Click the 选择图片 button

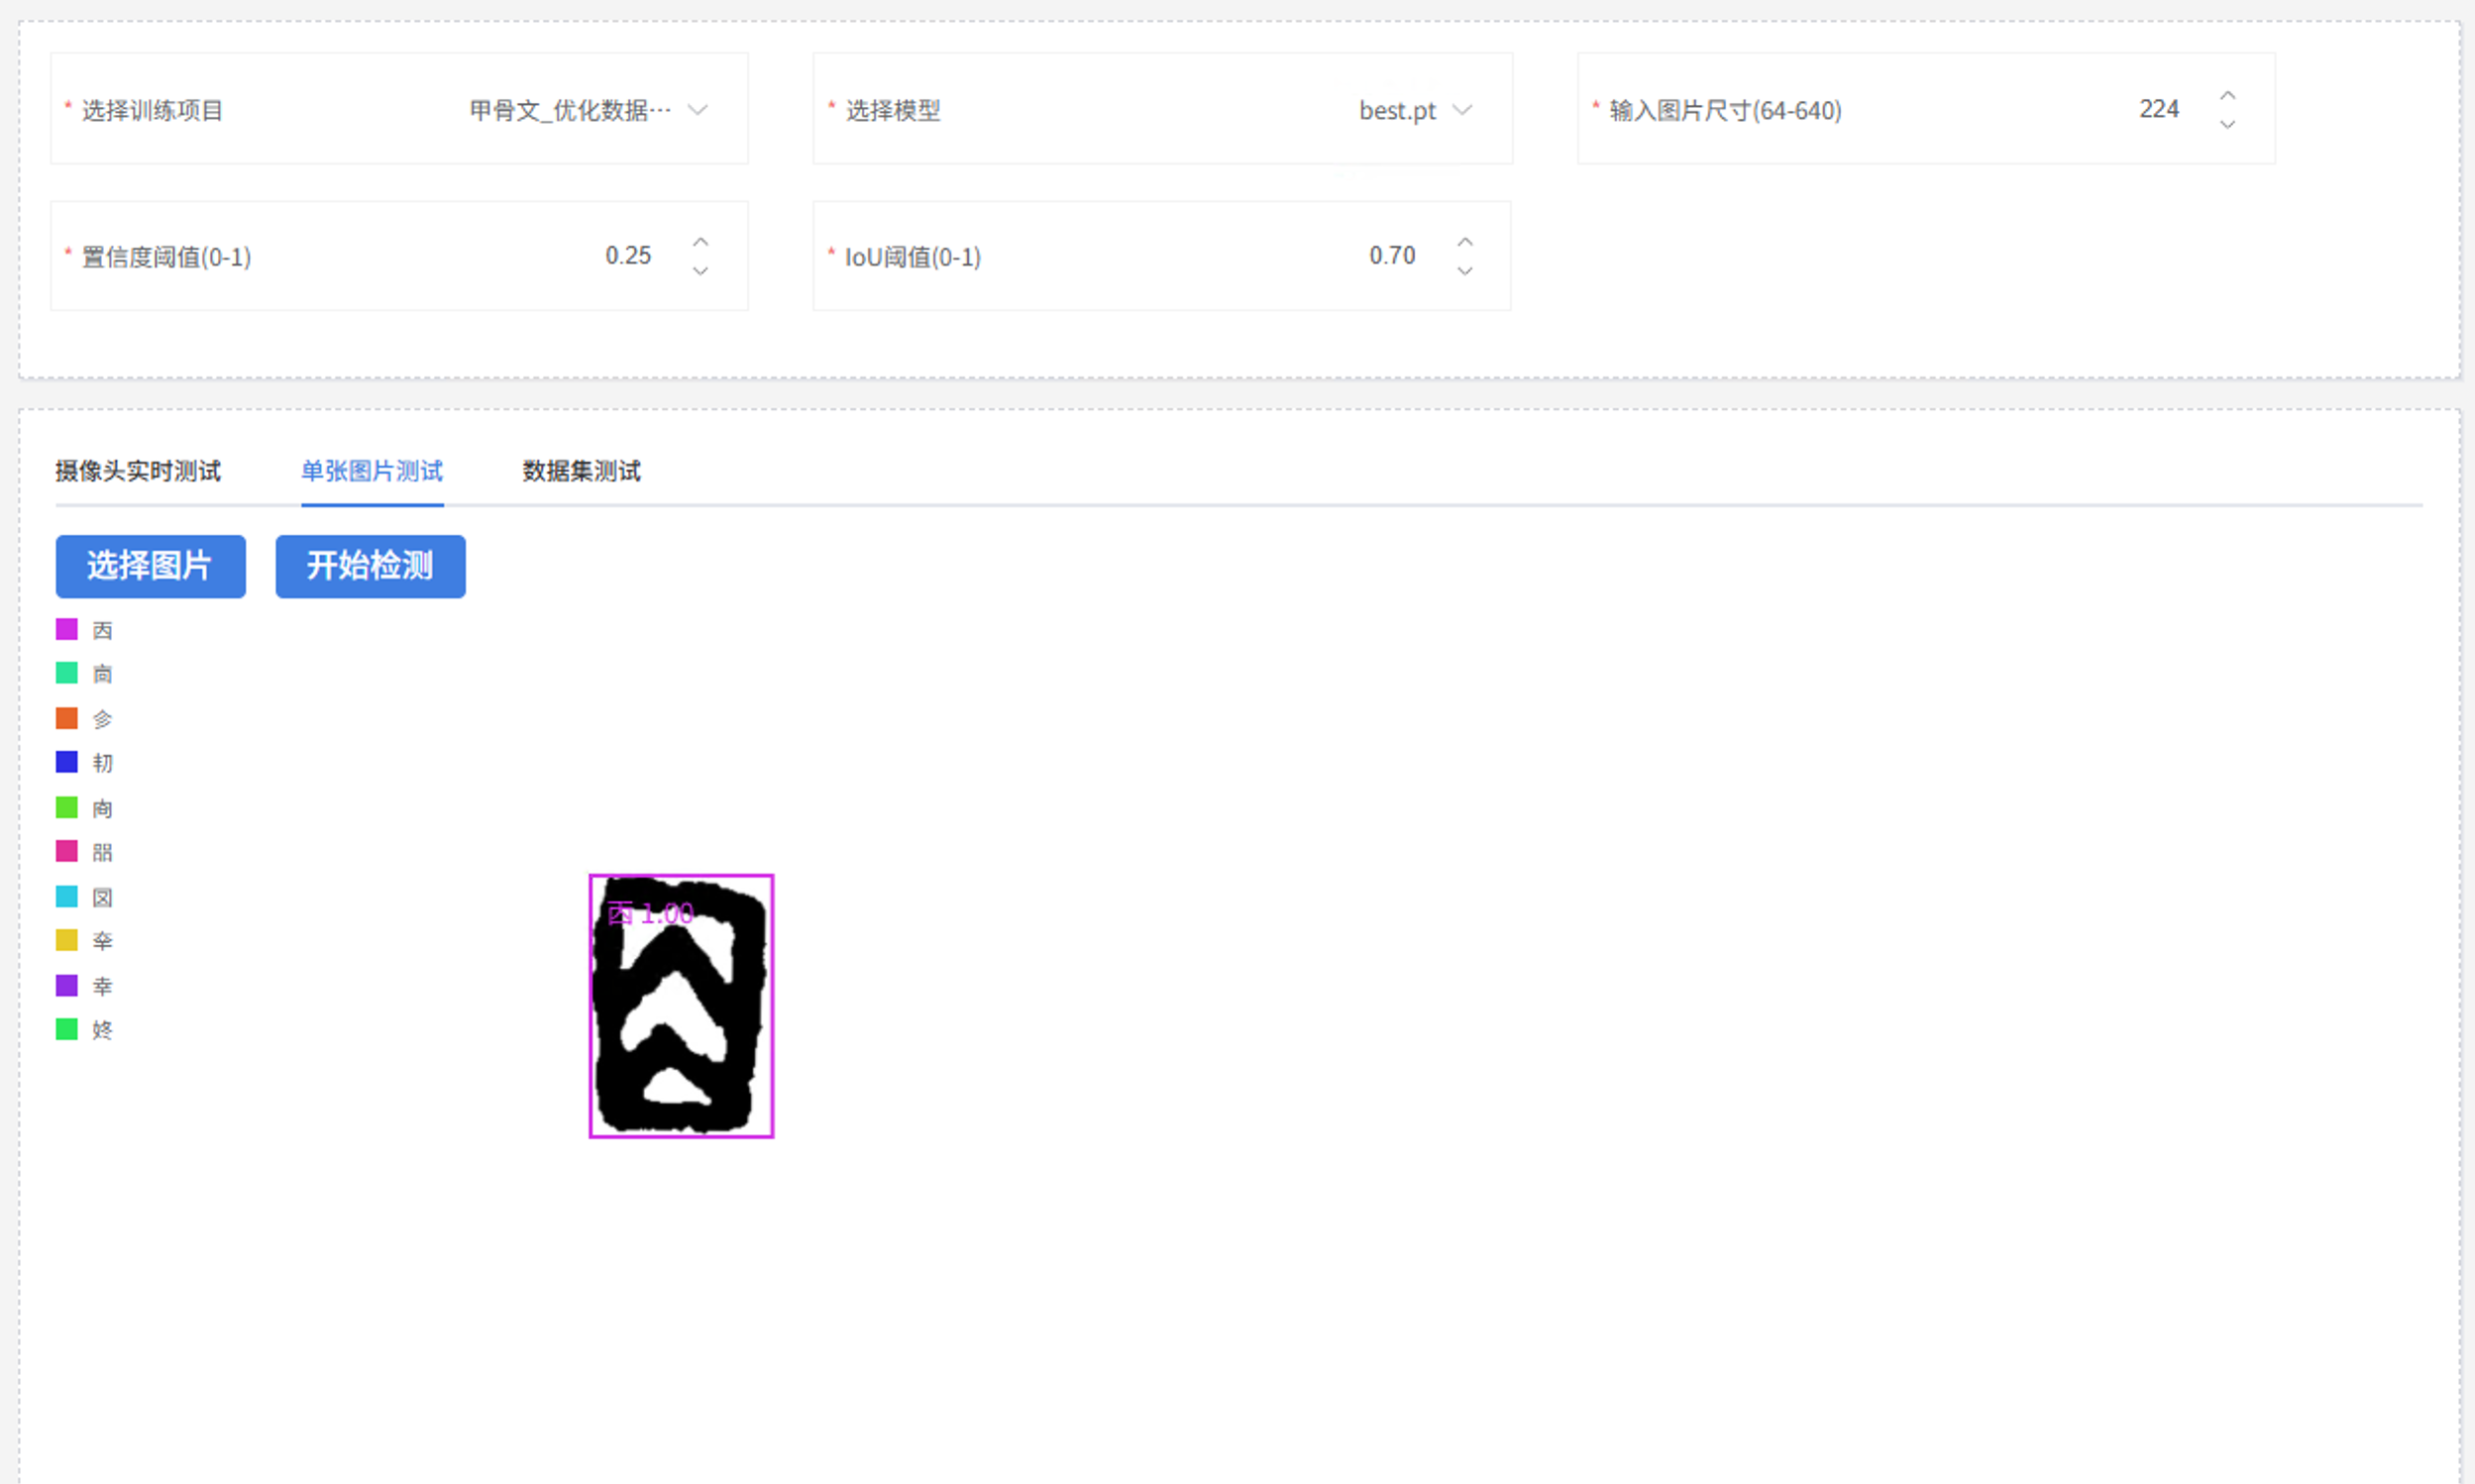[x=149, y=566]
